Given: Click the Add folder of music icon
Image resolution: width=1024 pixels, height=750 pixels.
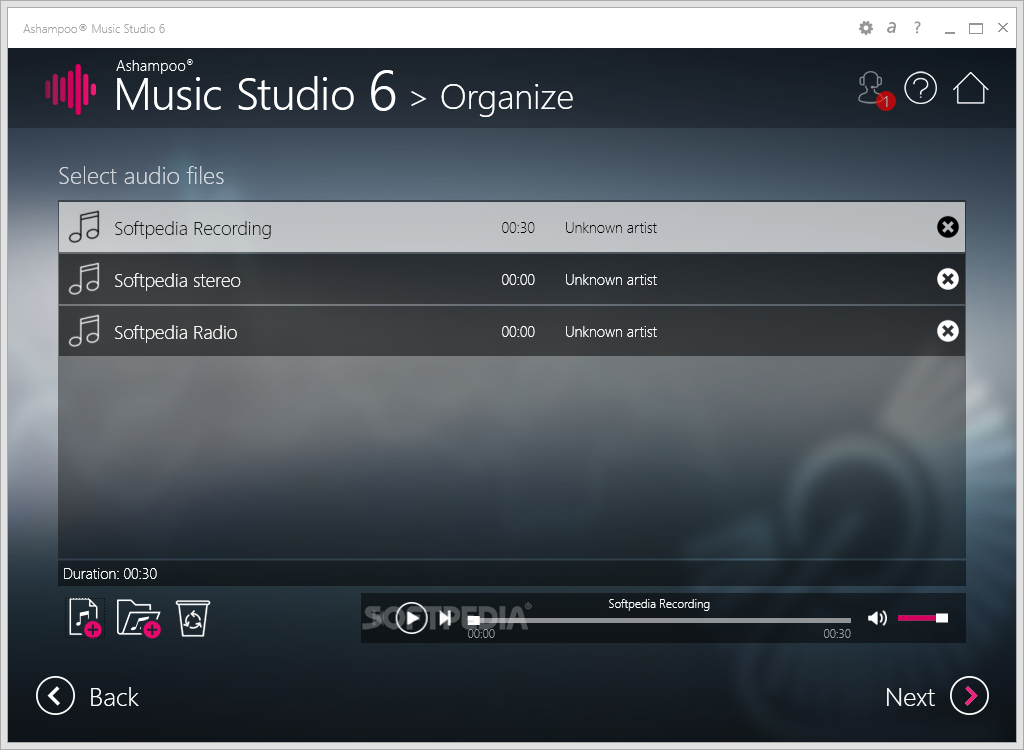Looking at the screenshot, I should coord(138,618).
